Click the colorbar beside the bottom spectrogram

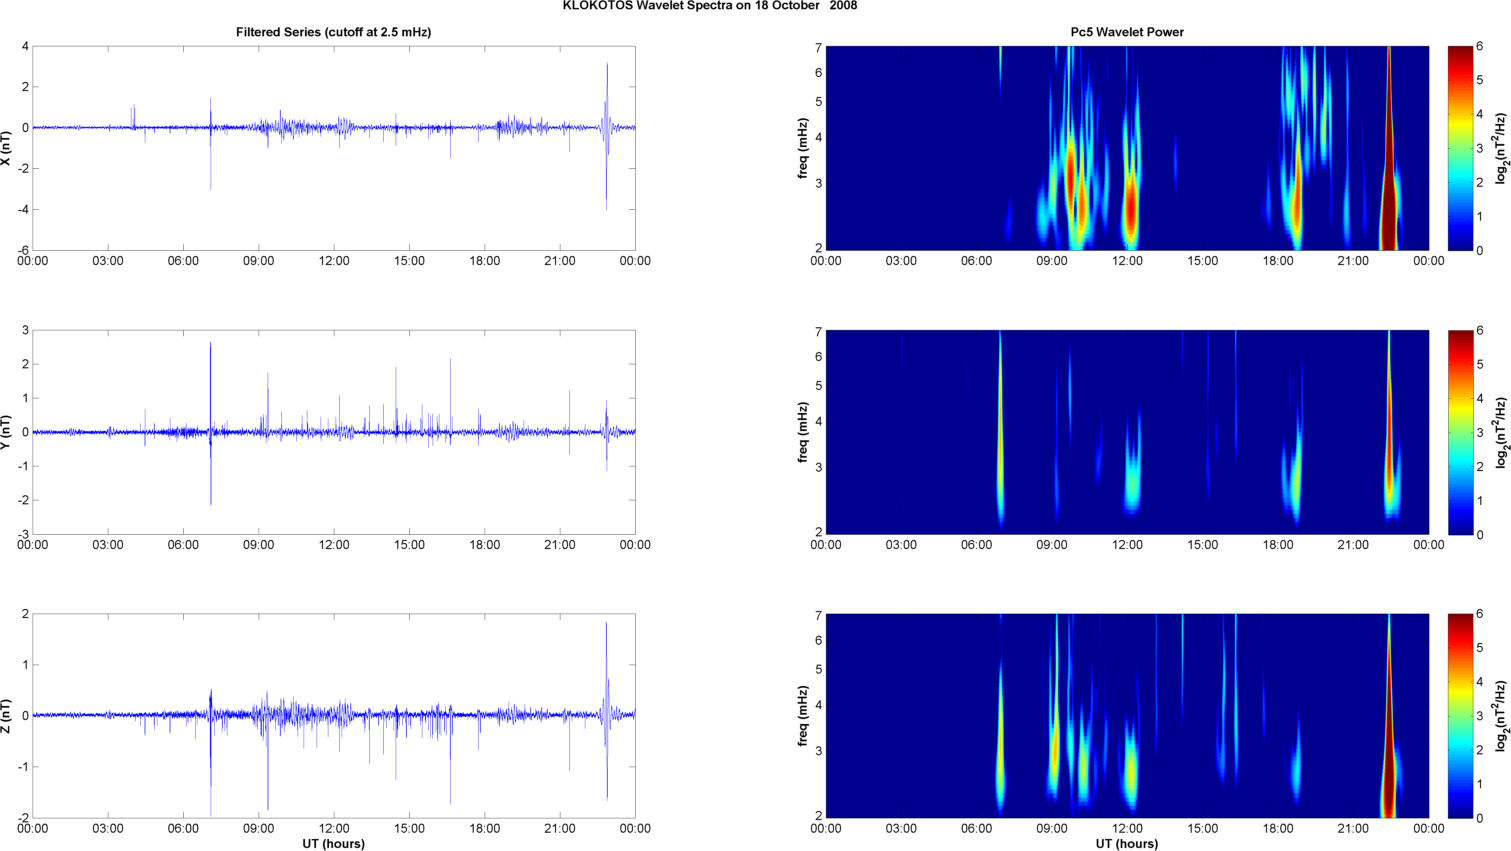pos(1460,716)
